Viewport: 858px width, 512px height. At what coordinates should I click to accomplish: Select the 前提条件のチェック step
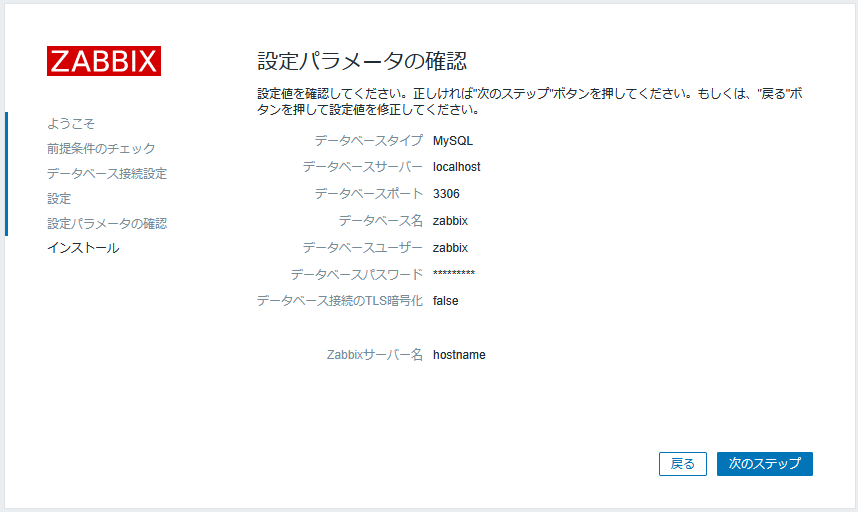coord(101,148)
